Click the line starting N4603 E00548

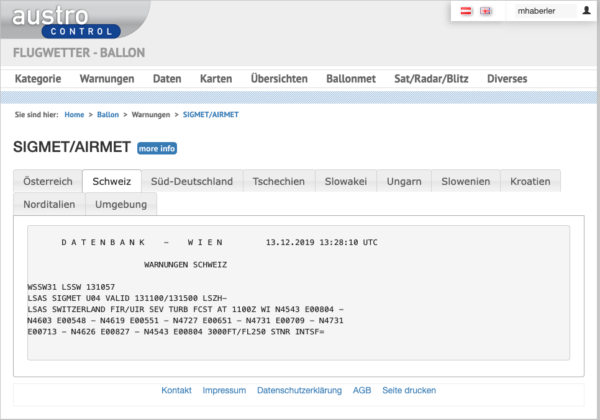[x=186, y=320]
